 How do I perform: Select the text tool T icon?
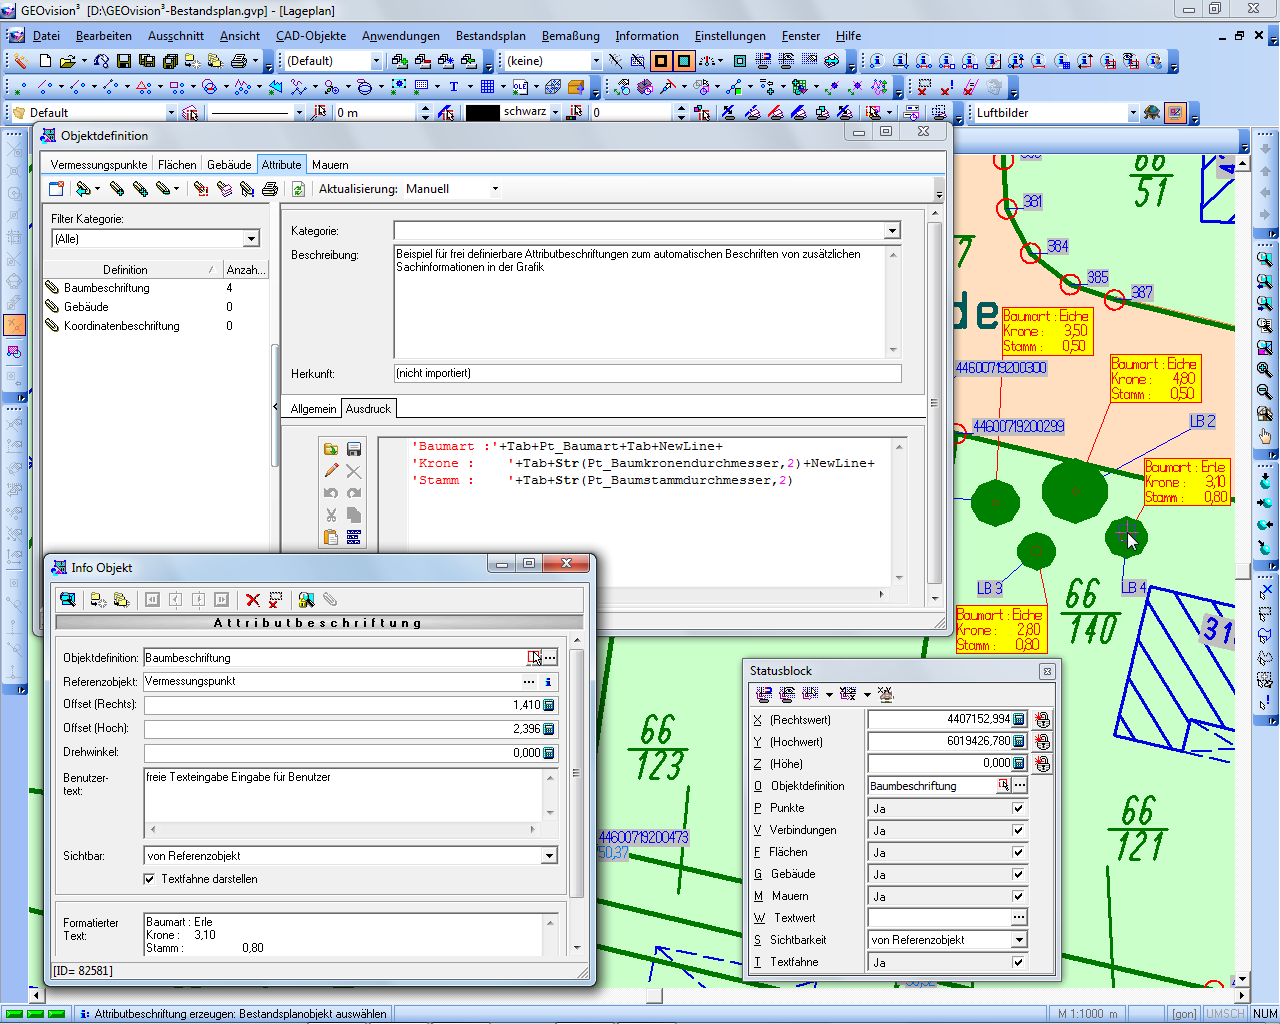pos(453,87)
